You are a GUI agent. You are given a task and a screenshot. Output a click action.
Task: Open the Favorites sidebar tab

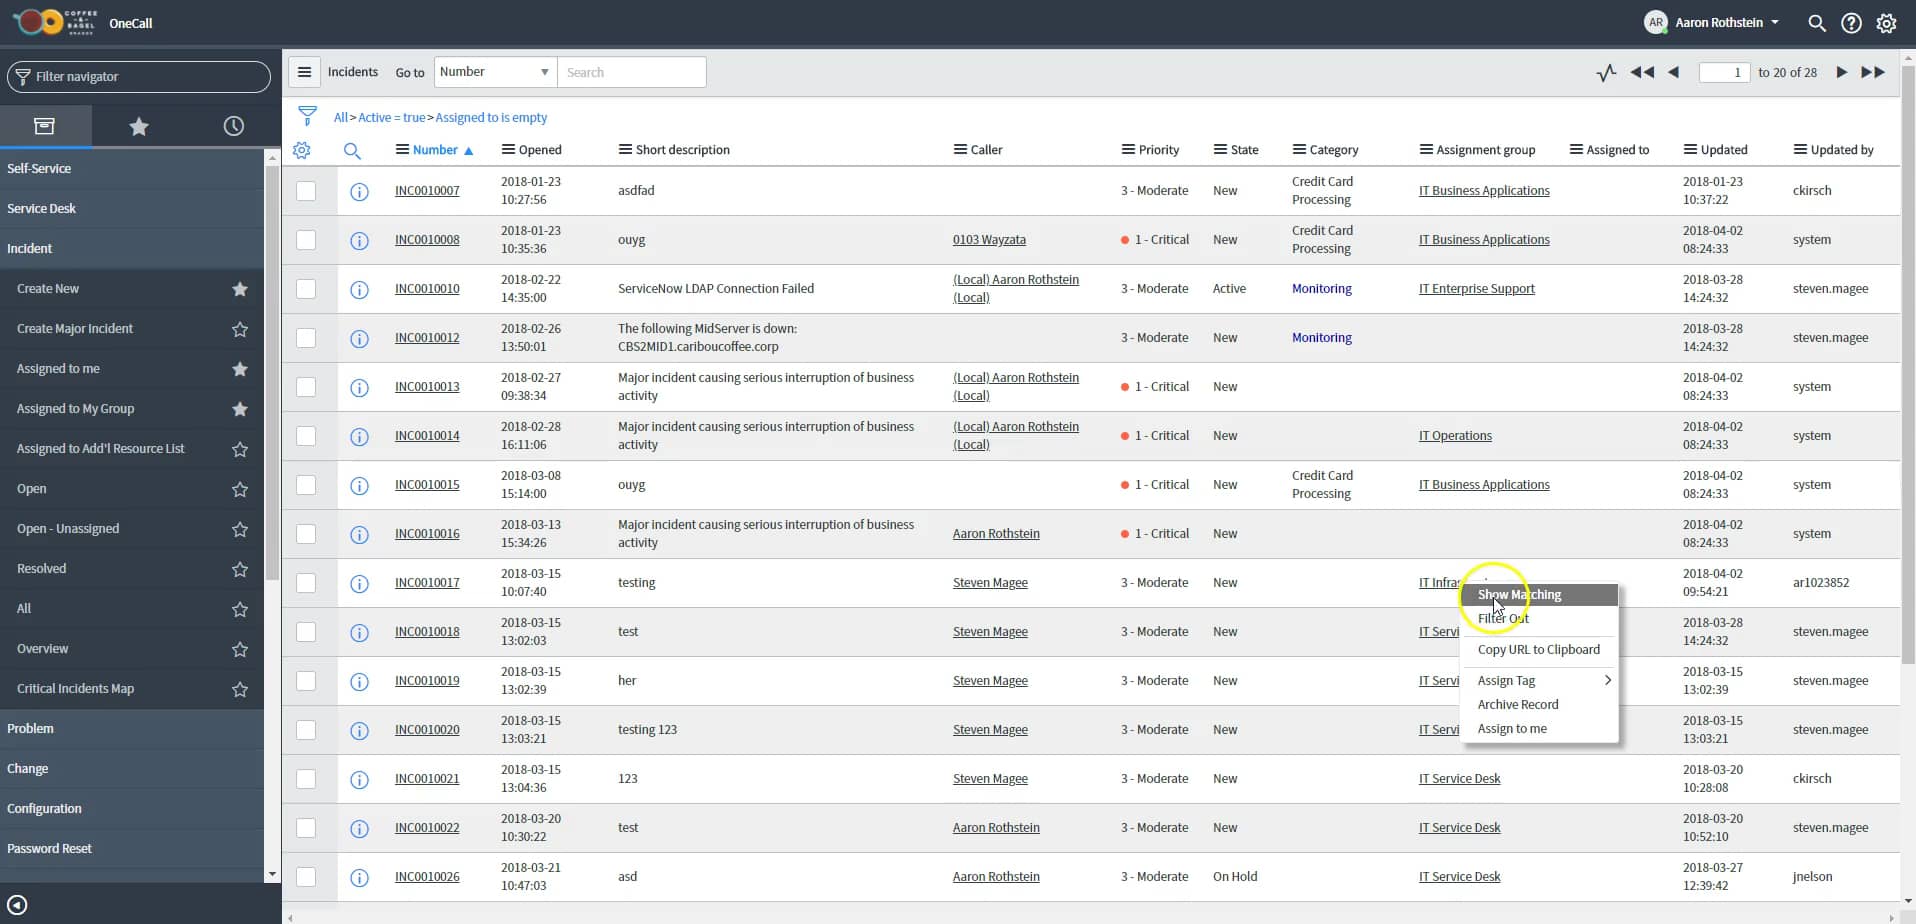coord(139,126)
